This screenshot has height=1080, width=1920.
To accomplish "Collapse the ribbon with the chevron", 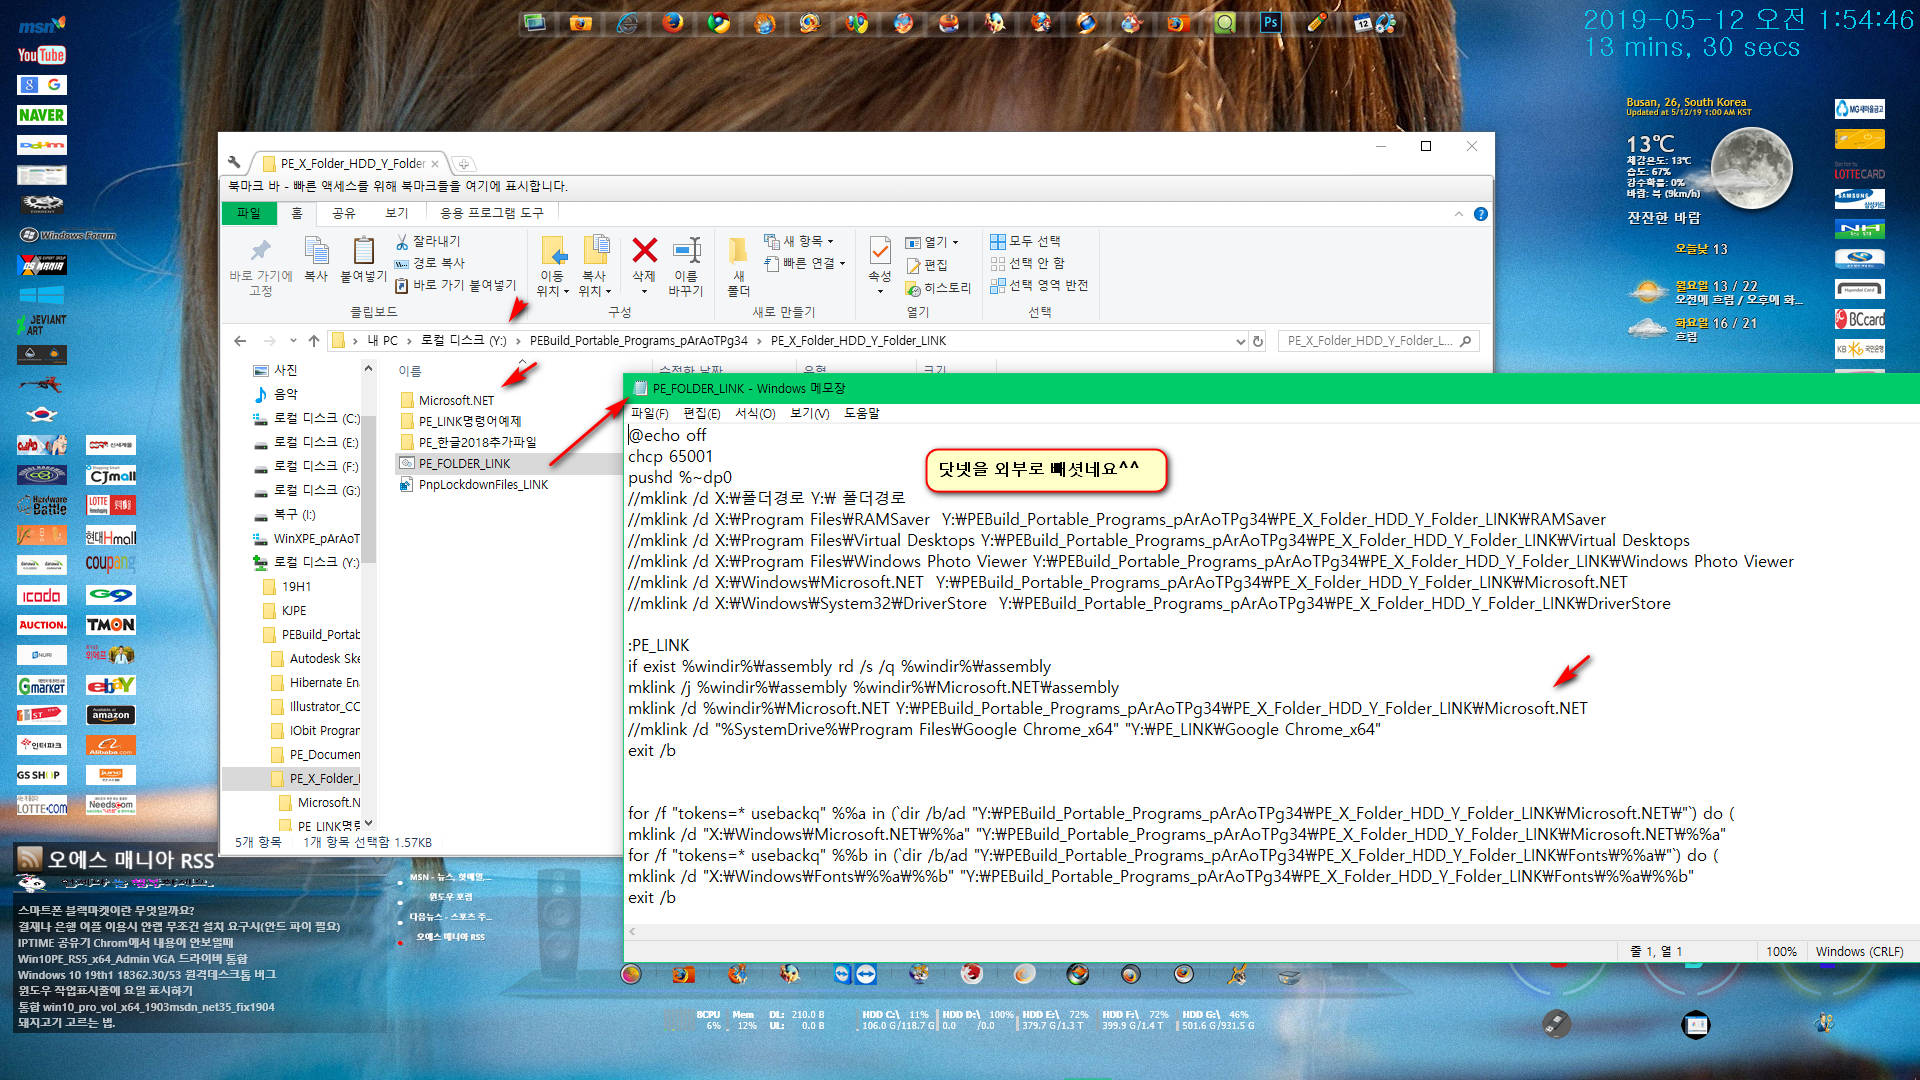I will (x=1458, y=214).
